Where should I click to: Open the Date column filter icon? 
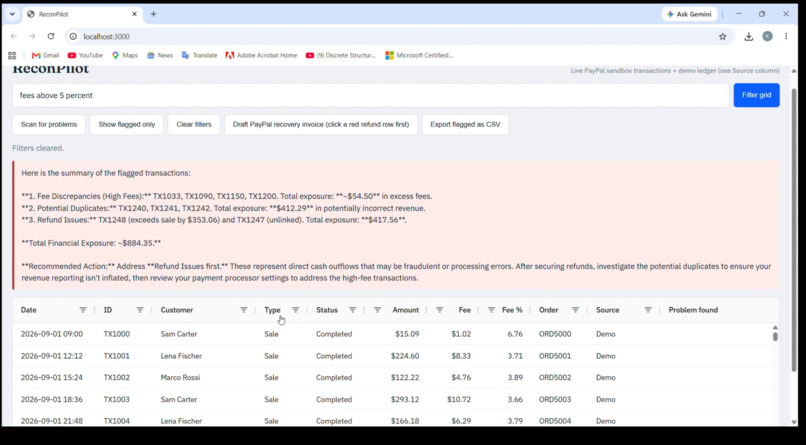pyautogui.click(x=83, y=310)
